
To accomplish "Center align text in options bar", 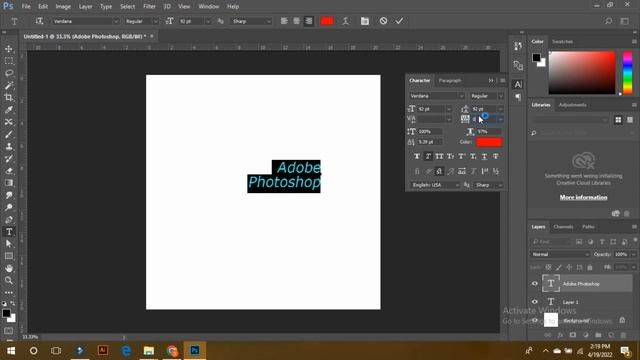I will (x=297, y=21).
